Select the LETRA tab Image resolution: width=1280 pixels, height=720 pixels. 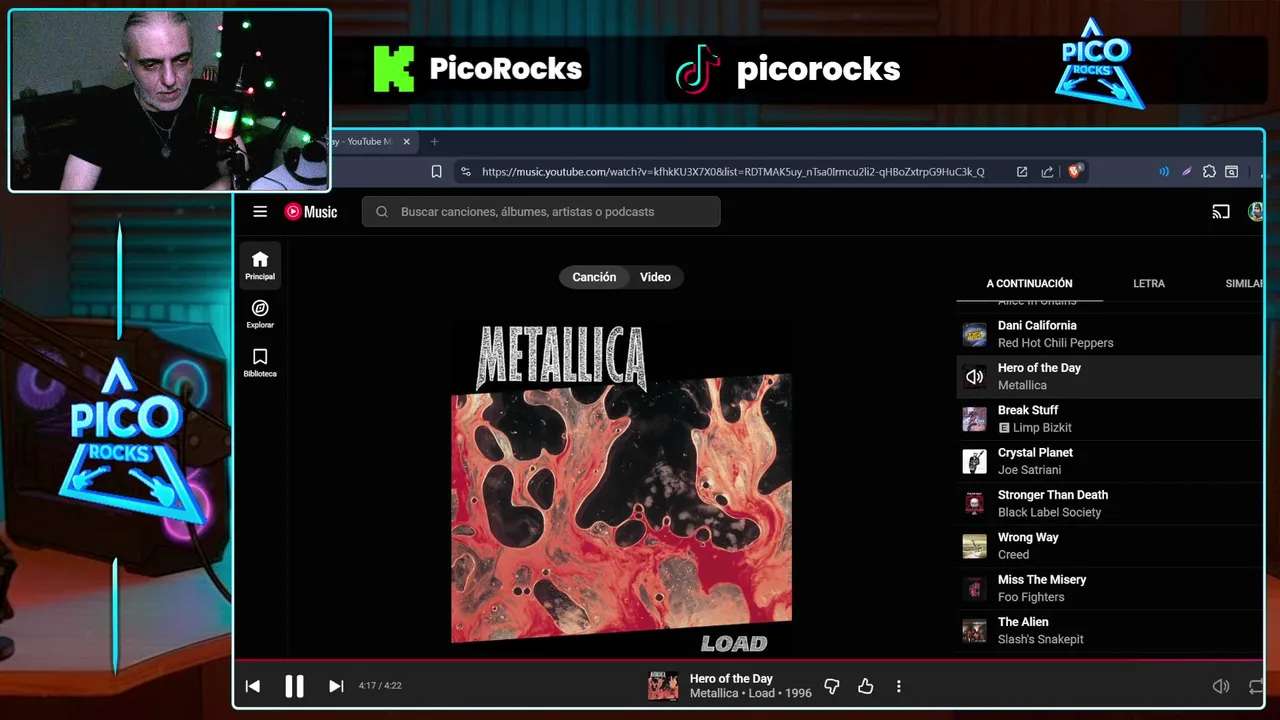(1149, 283)
